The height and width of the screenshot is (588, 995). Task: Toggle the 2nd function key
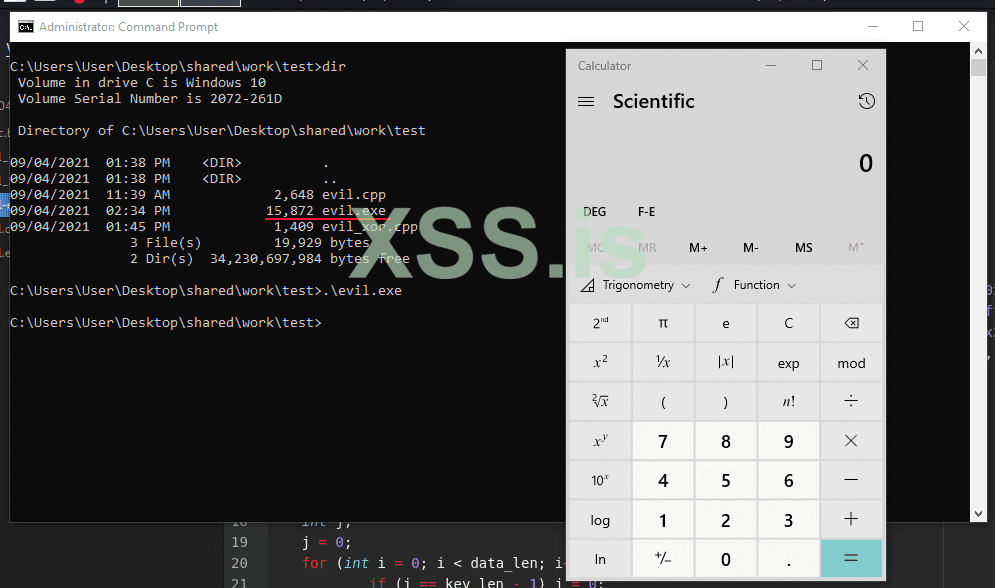600,323
